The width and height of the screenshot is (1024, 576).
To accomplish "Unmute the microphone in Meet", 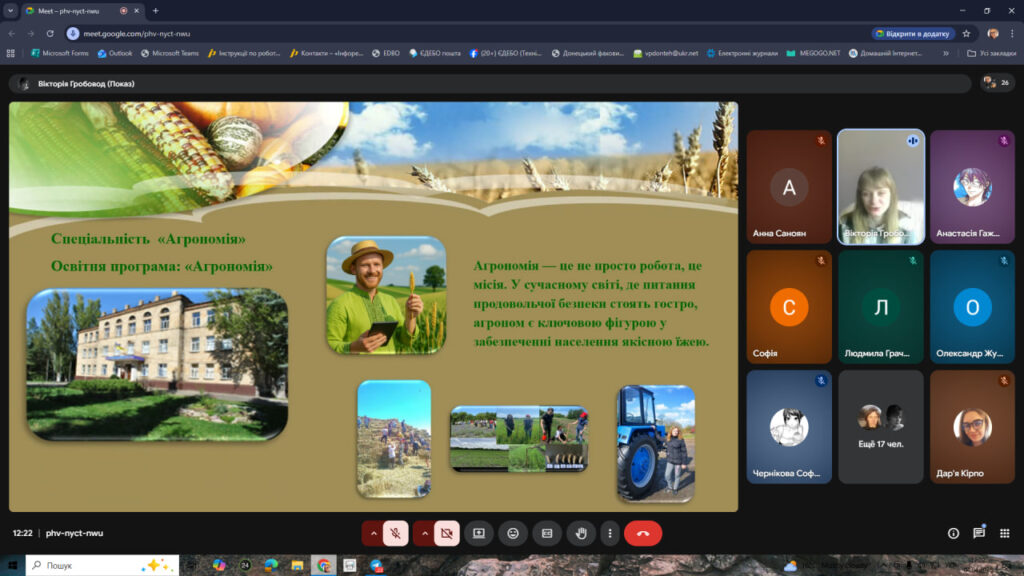I will 396,533.
